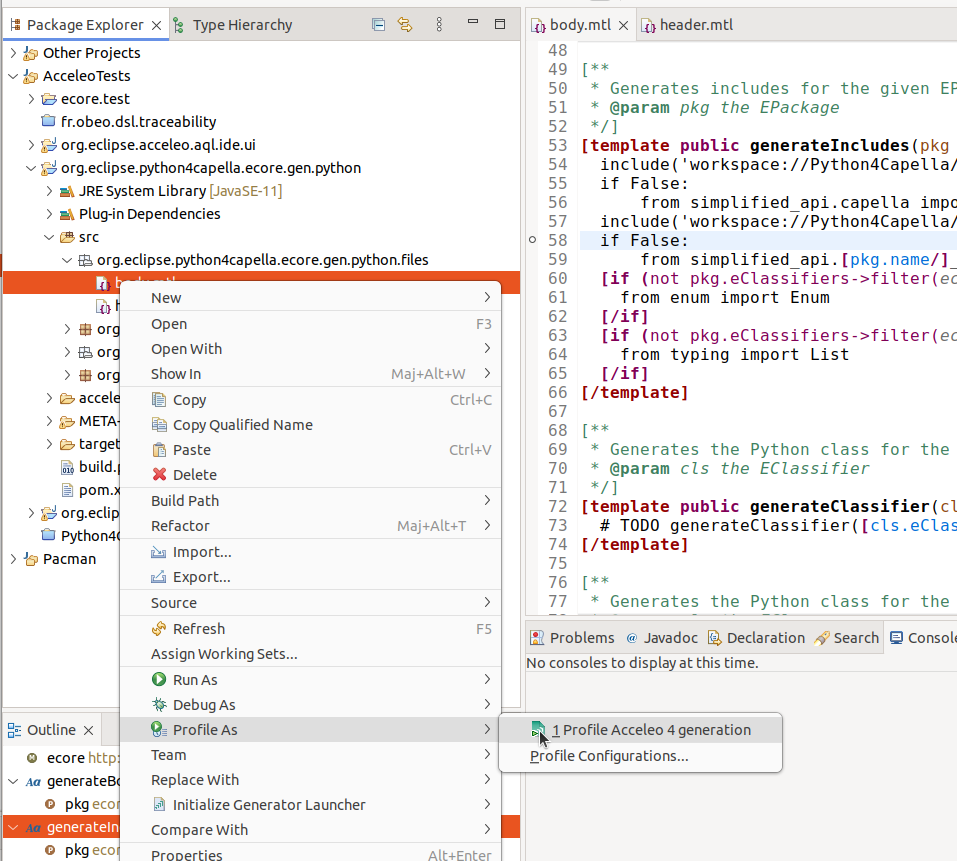Viewport: 957px width, 861px height.
Task: Open the Search view tab icon
Action: tap(822, 638)
